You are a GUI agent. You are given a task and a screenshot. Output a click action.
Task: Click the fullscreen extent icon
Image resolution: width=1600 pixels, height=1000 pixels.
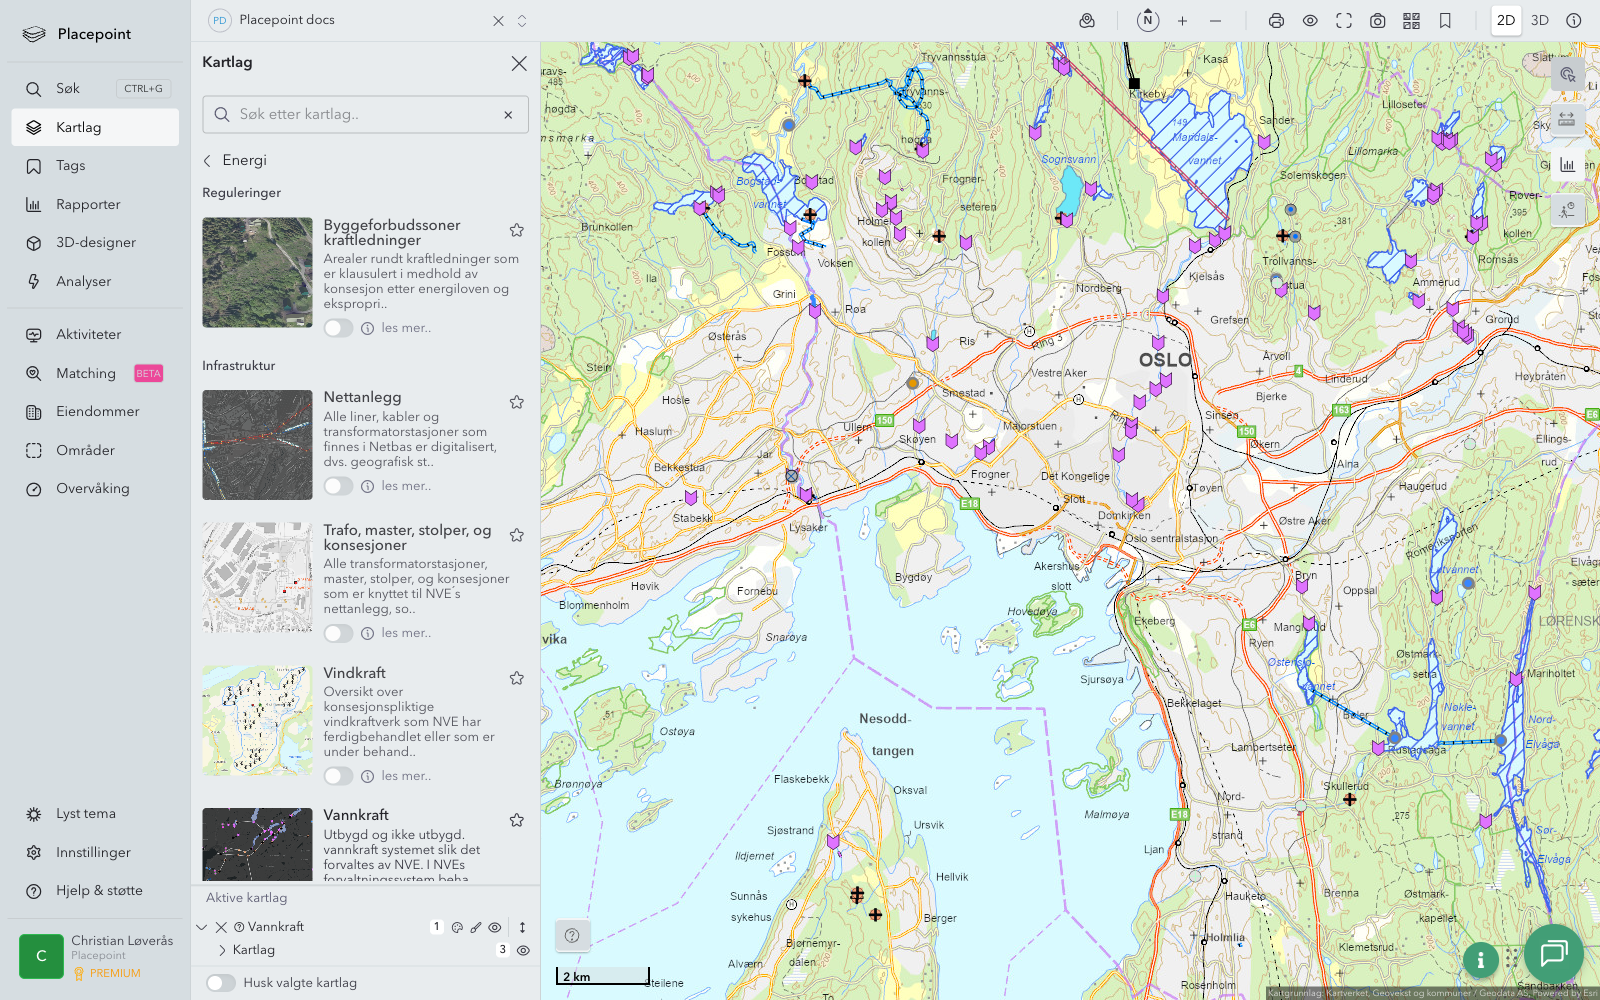click(x=1344, y=21)
